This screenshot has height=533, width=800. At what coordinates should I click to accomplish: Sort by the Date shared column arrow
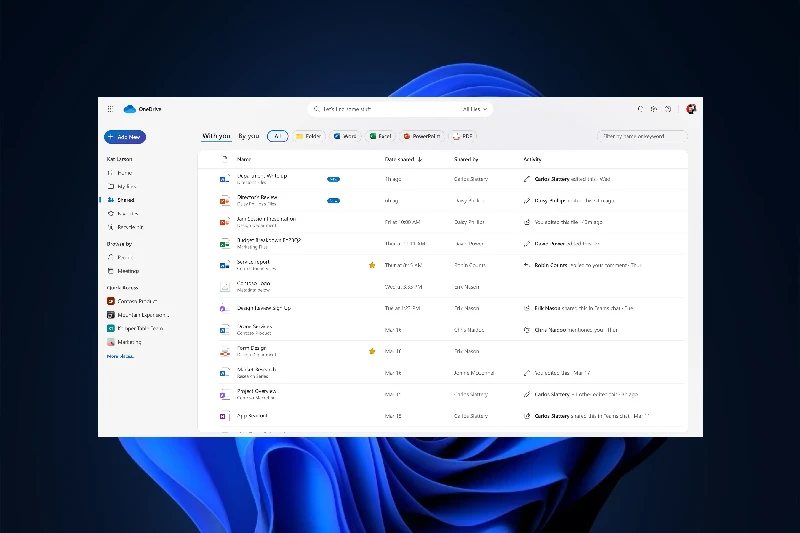click(x=420, y=160)
